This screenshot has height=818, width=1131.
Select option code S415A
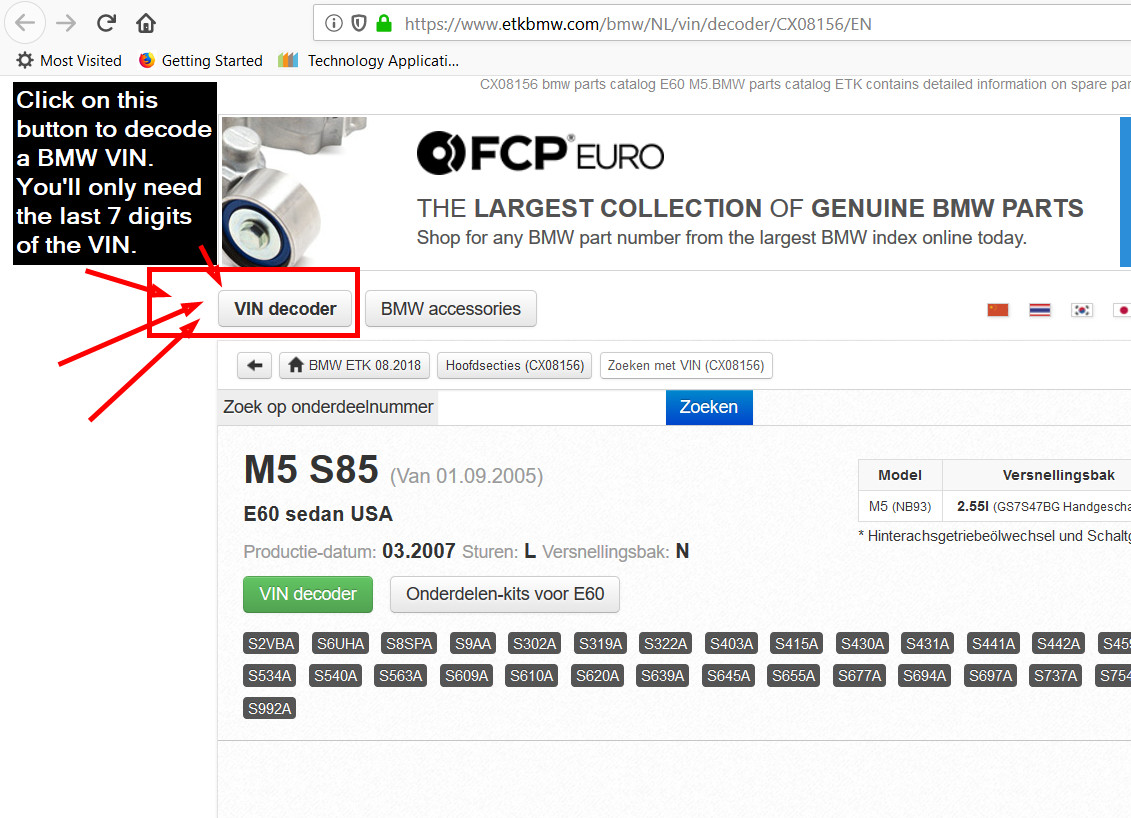click(796, 643)
